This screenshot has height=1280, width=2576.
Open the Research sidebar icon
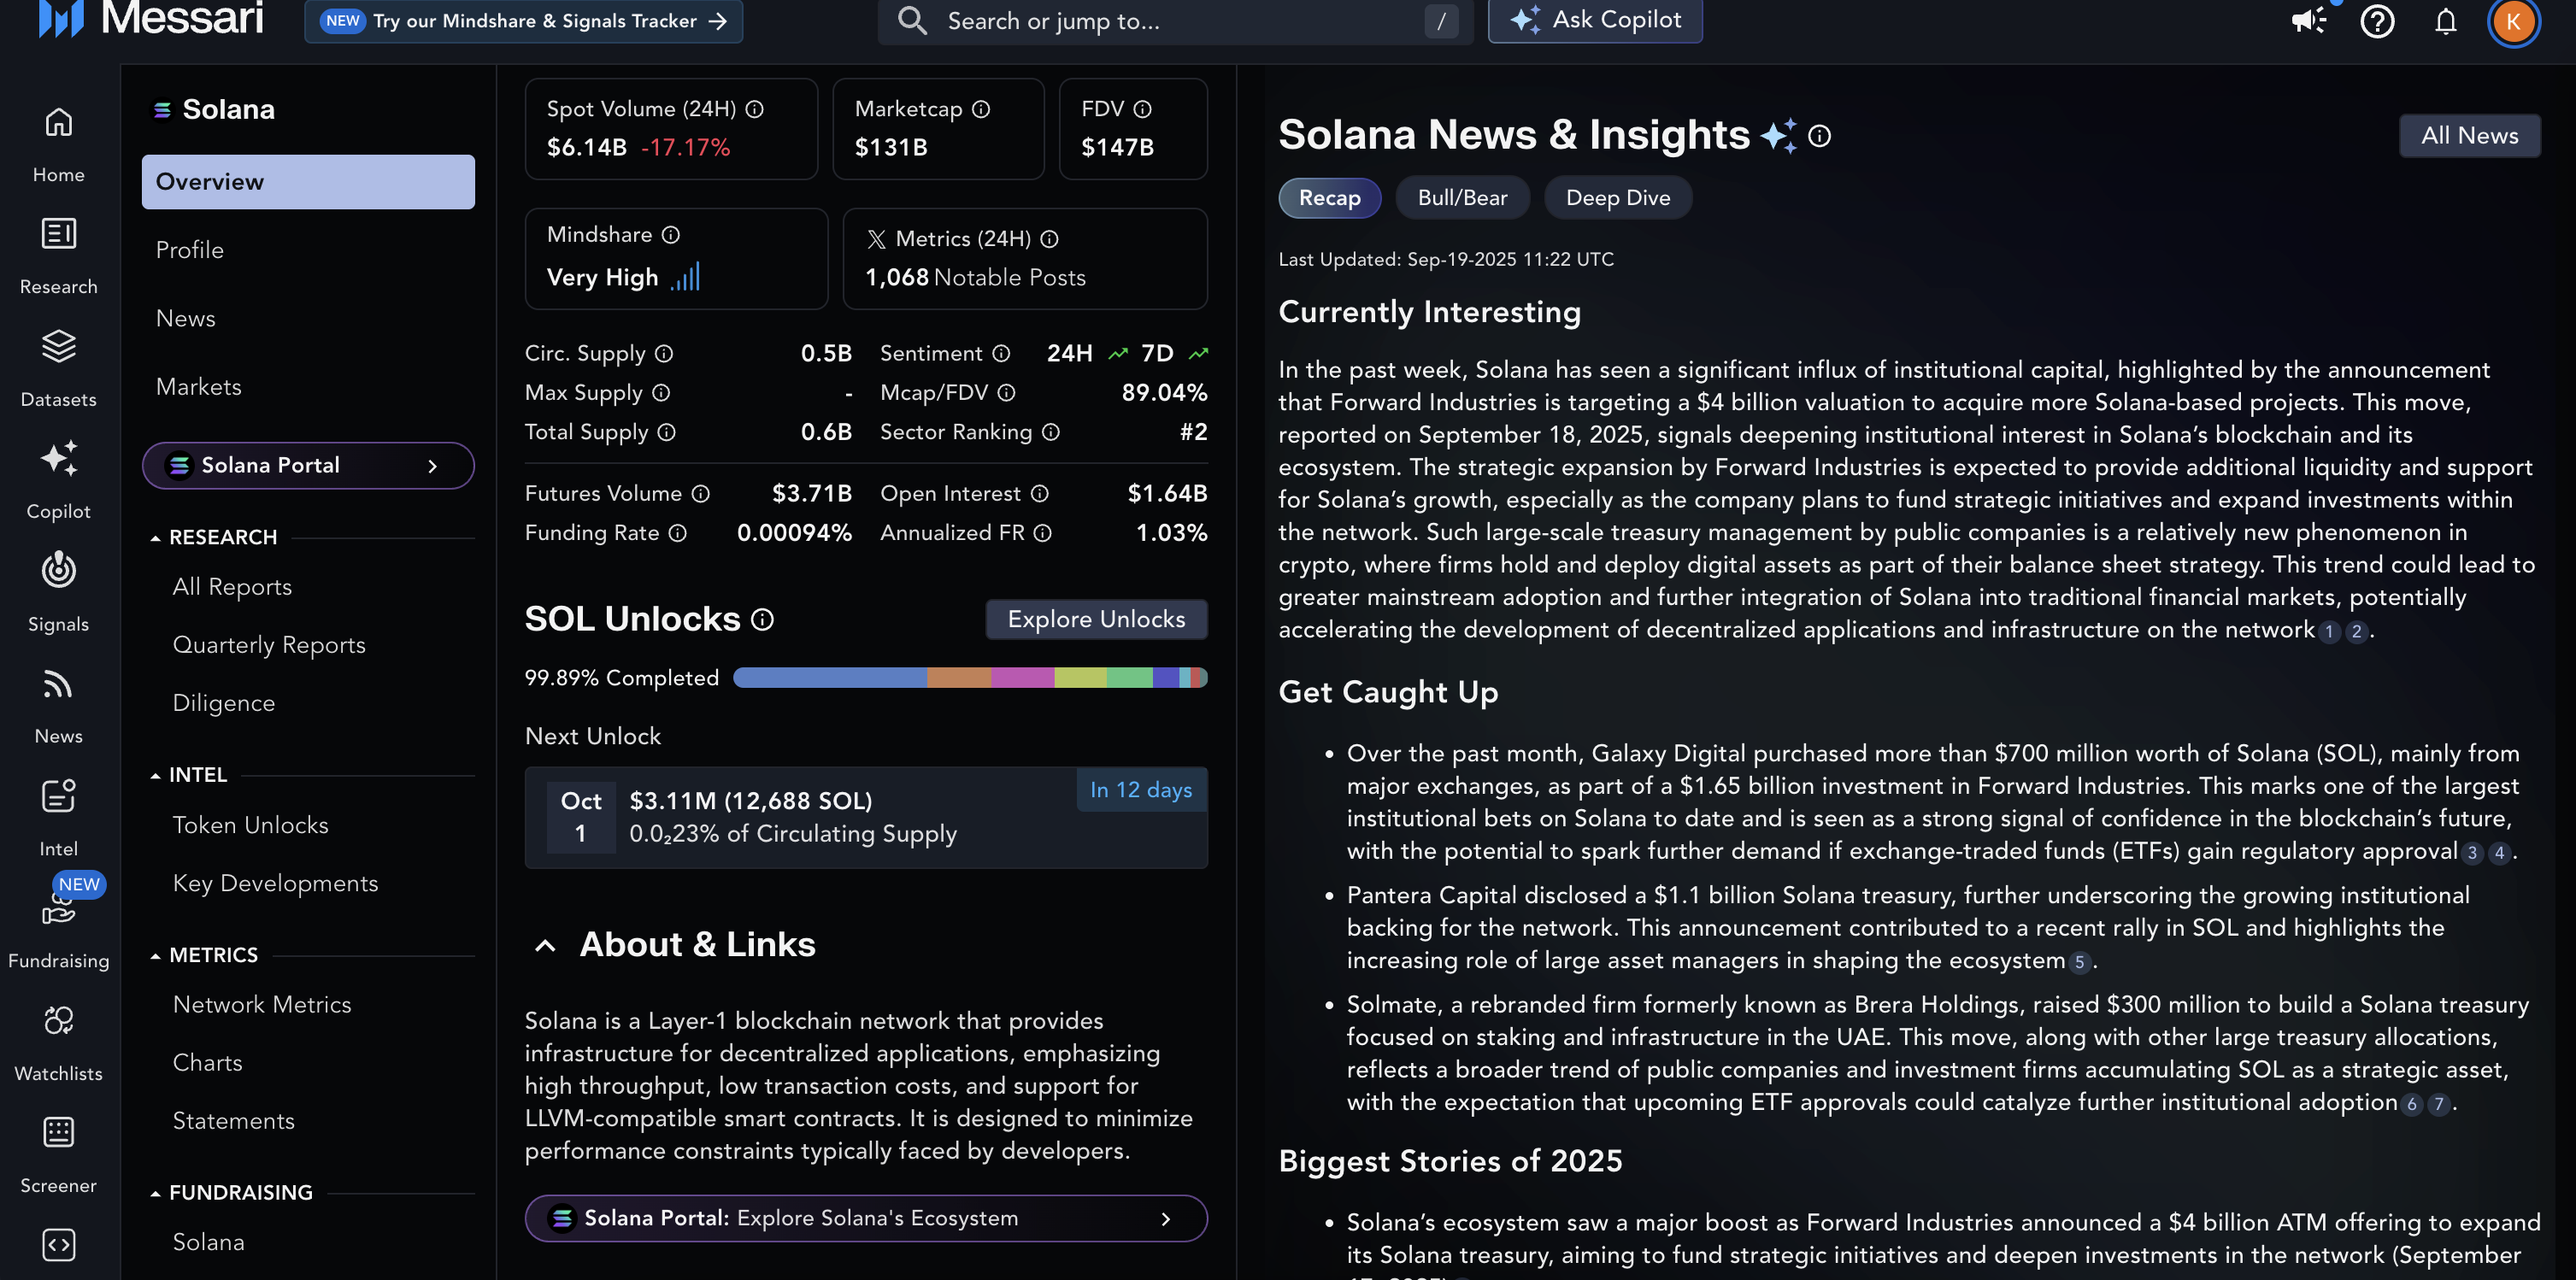58,234
